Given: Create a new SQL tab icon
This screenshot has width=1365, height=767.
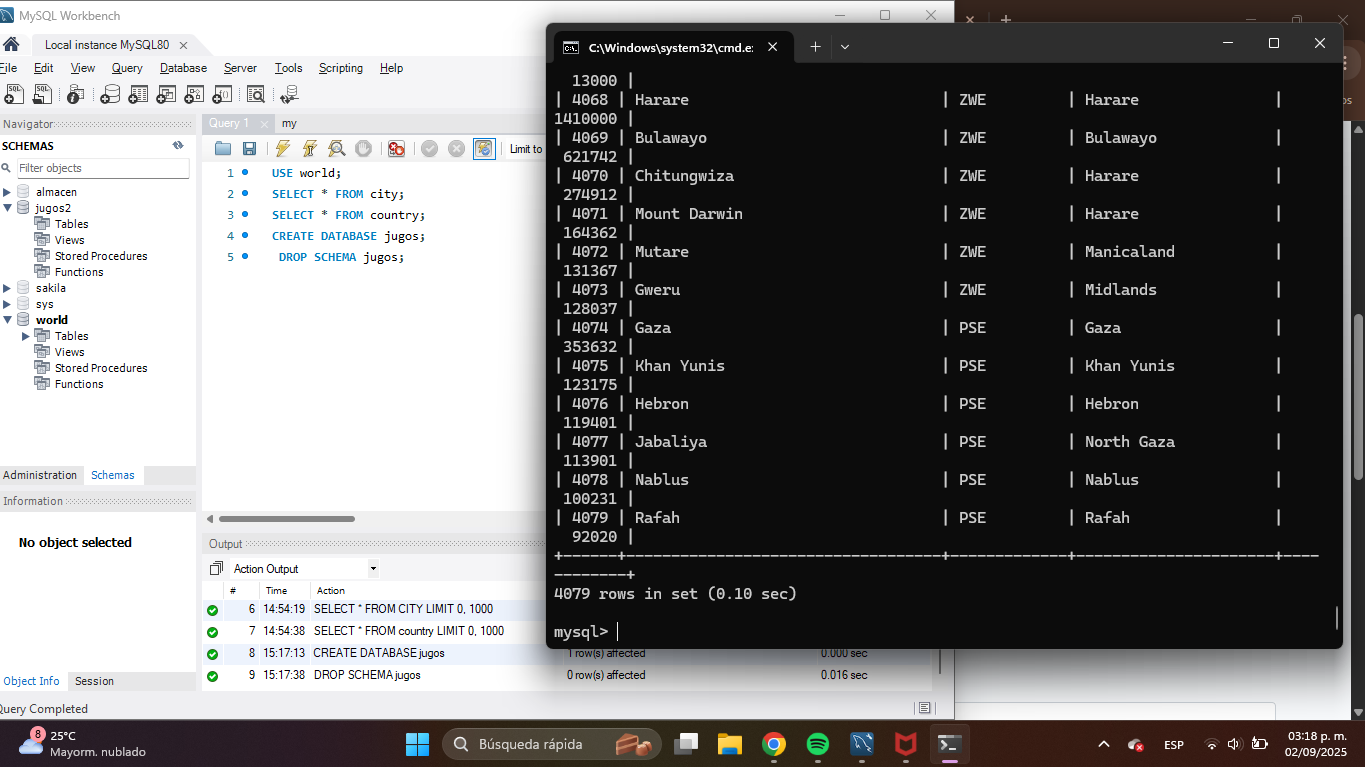Looking at the screenshot, I should [x=14, y=94].
